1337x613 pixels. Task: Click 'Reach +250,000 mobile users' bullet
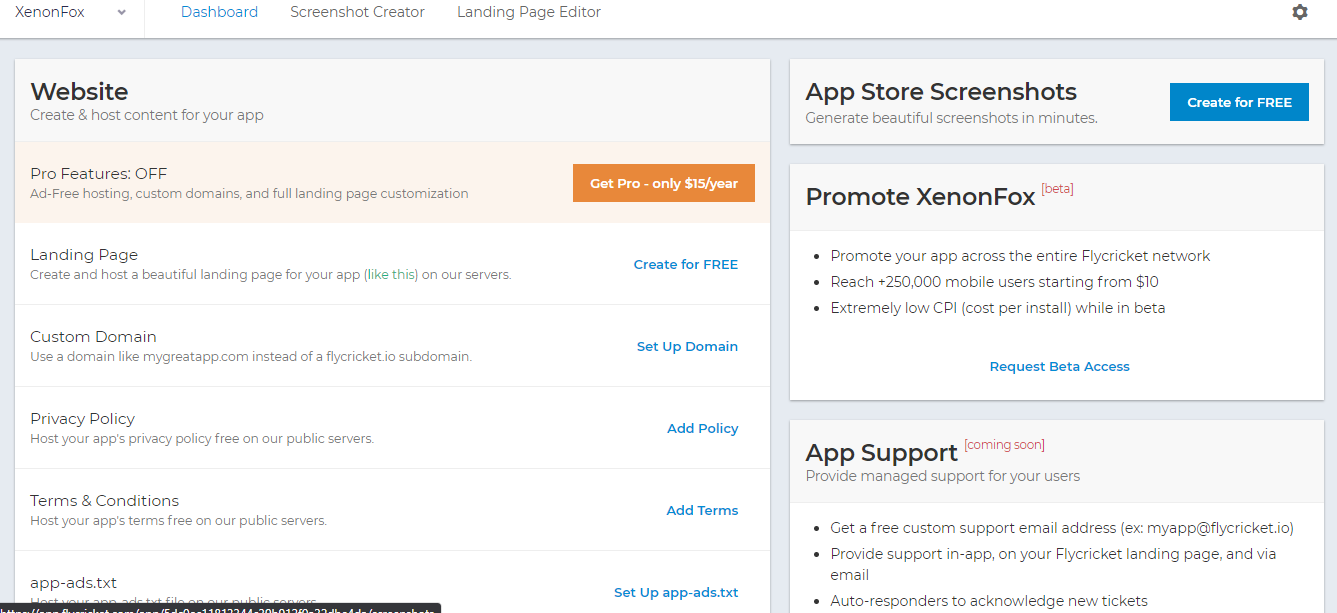(994, 282)
